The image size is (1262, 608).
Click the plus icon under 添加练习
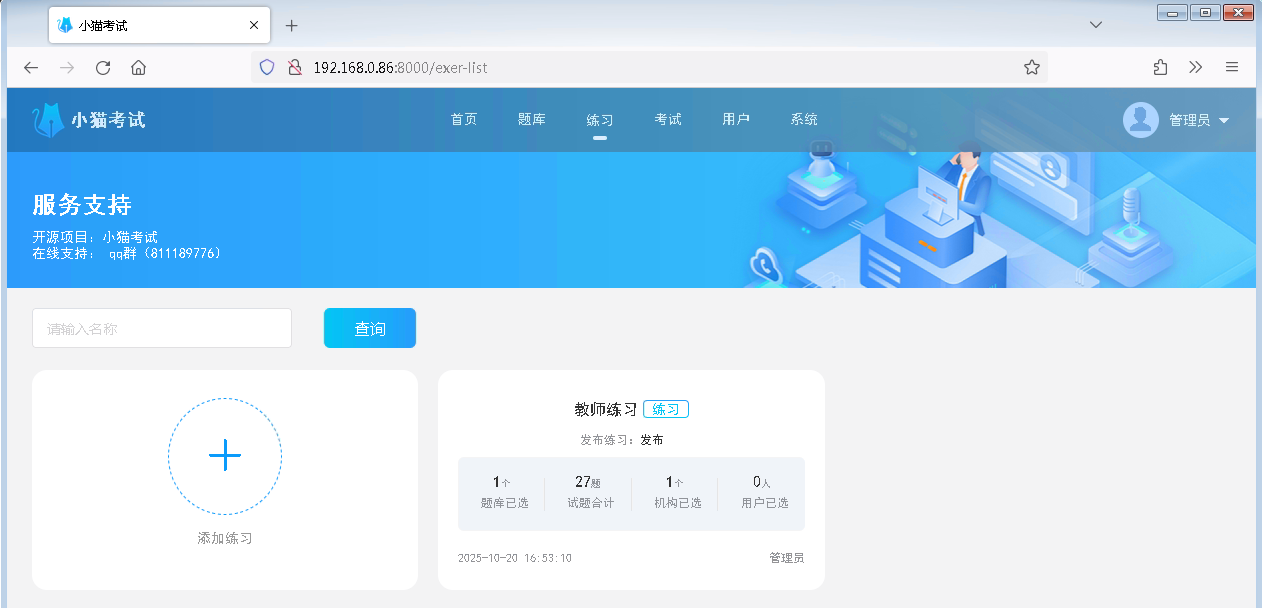coord(224,455)
